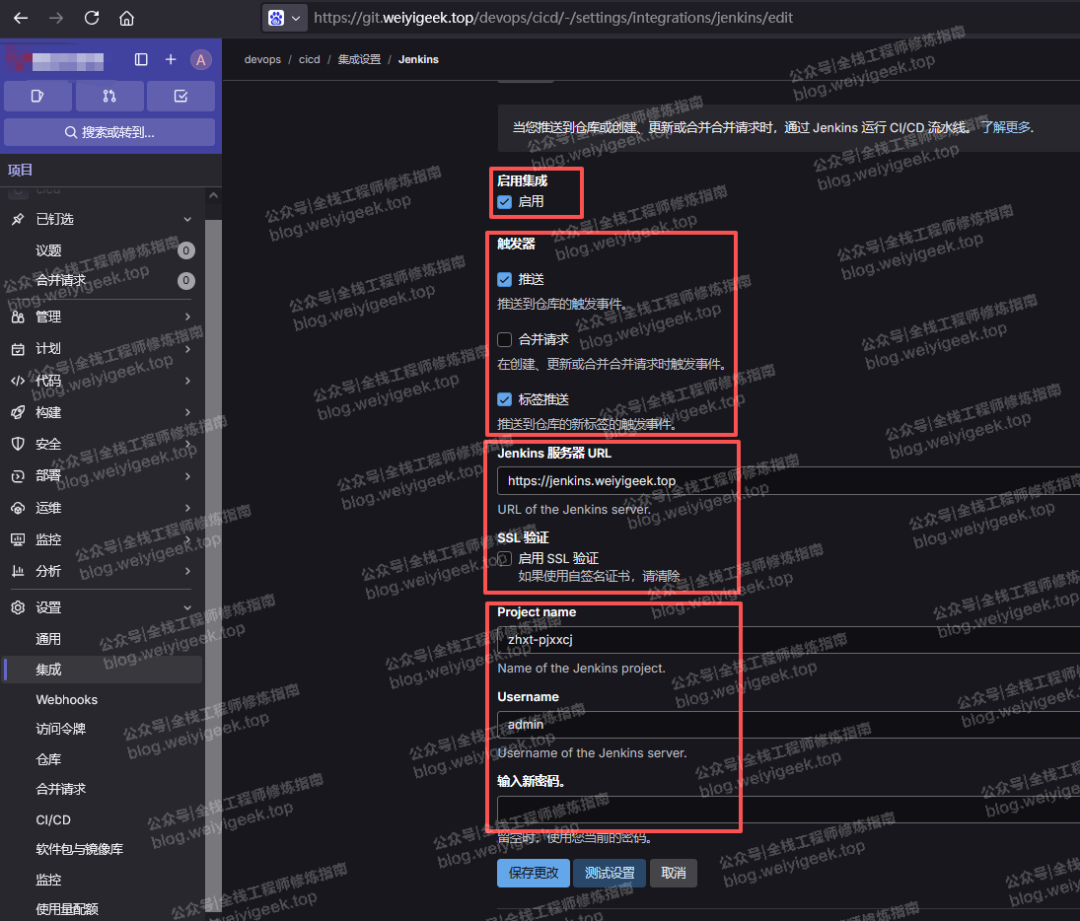The width and height of the screenshot is (1080, 921).
Task: Open the search engine dropdown arrow
Action: (295, 19)
